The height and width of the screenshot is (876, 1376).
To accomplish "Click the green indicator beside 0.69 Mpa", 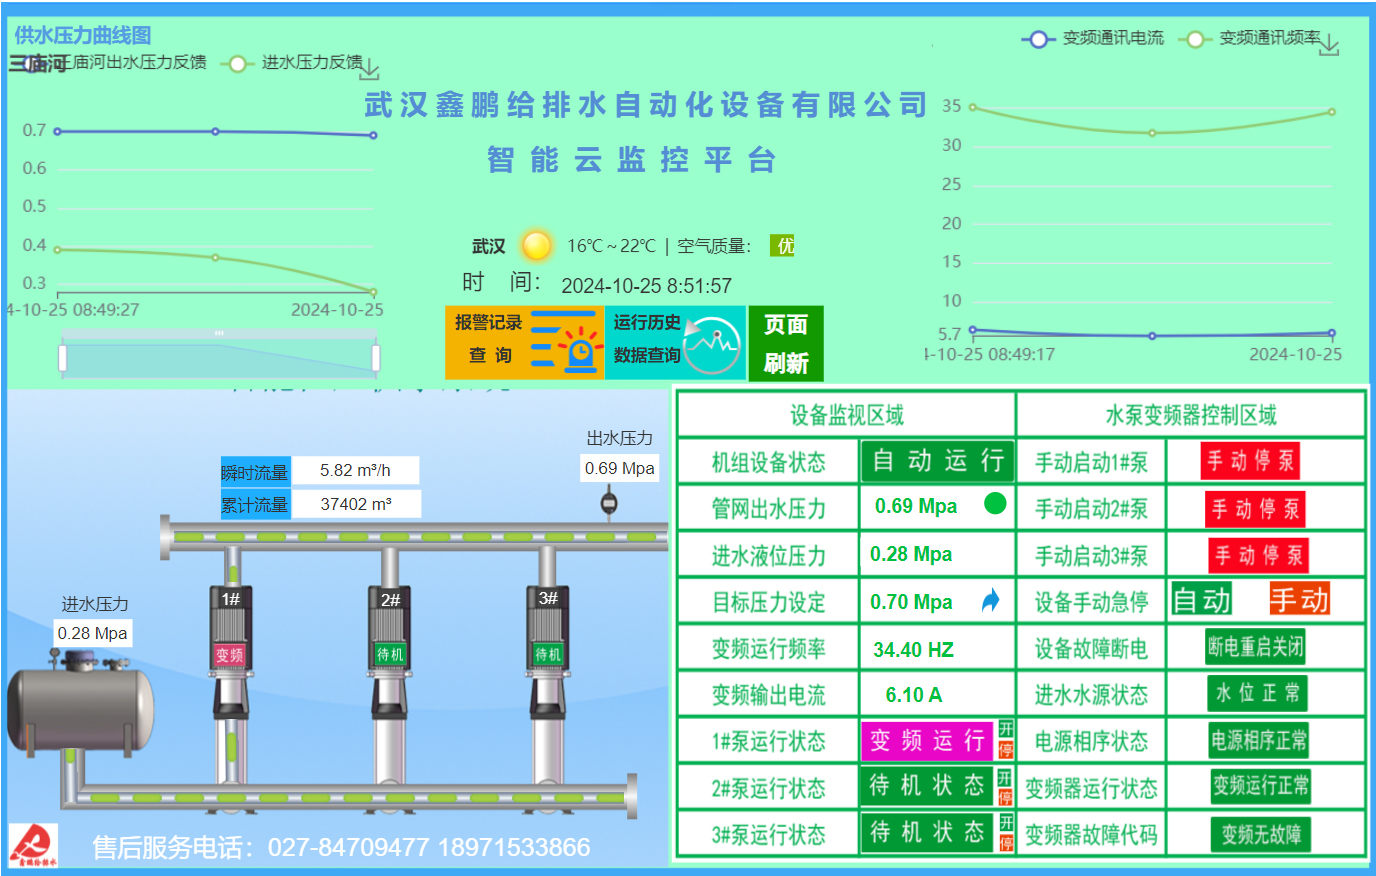I will coord(995,503).
